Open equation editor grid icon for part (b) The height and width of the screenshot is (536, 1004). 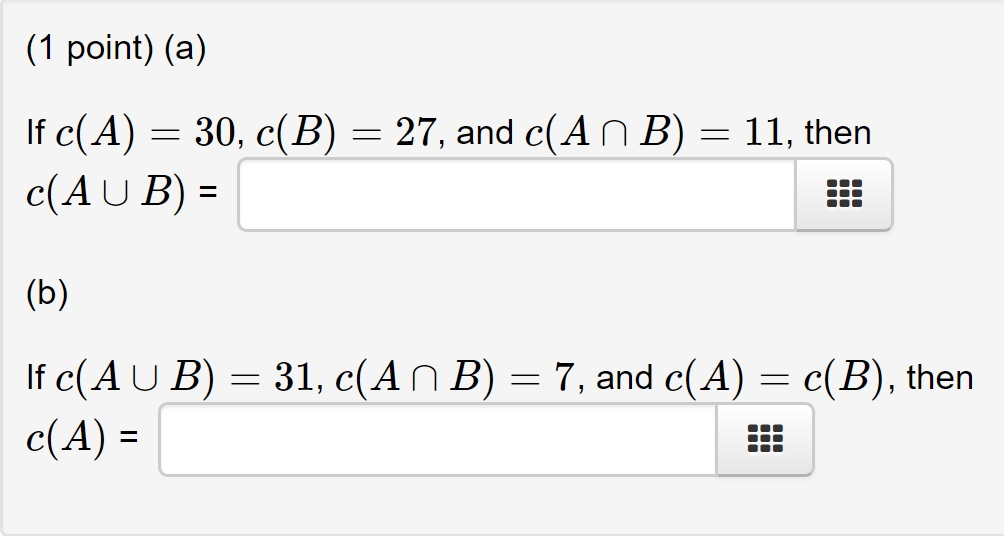coord(765,440)
